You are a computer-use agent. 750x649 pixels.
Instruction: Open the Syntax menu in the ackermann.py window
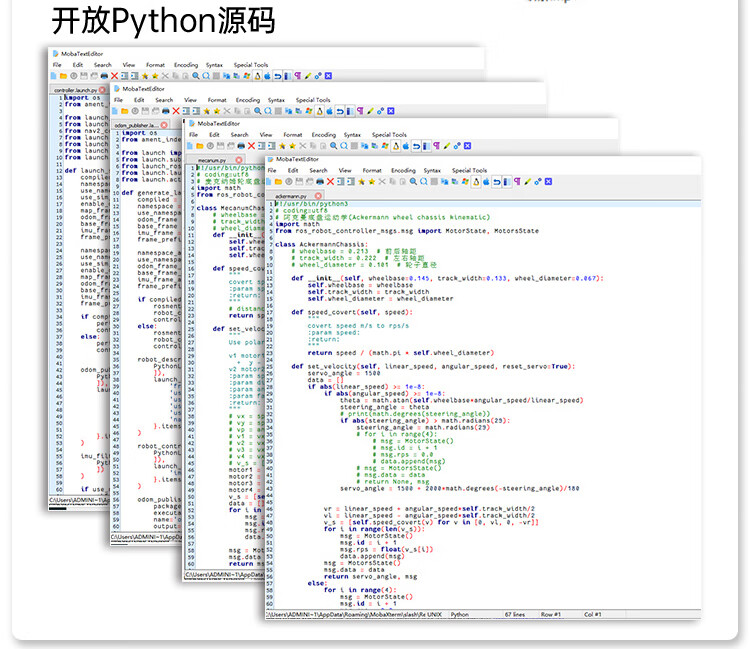tap(431, 171)
